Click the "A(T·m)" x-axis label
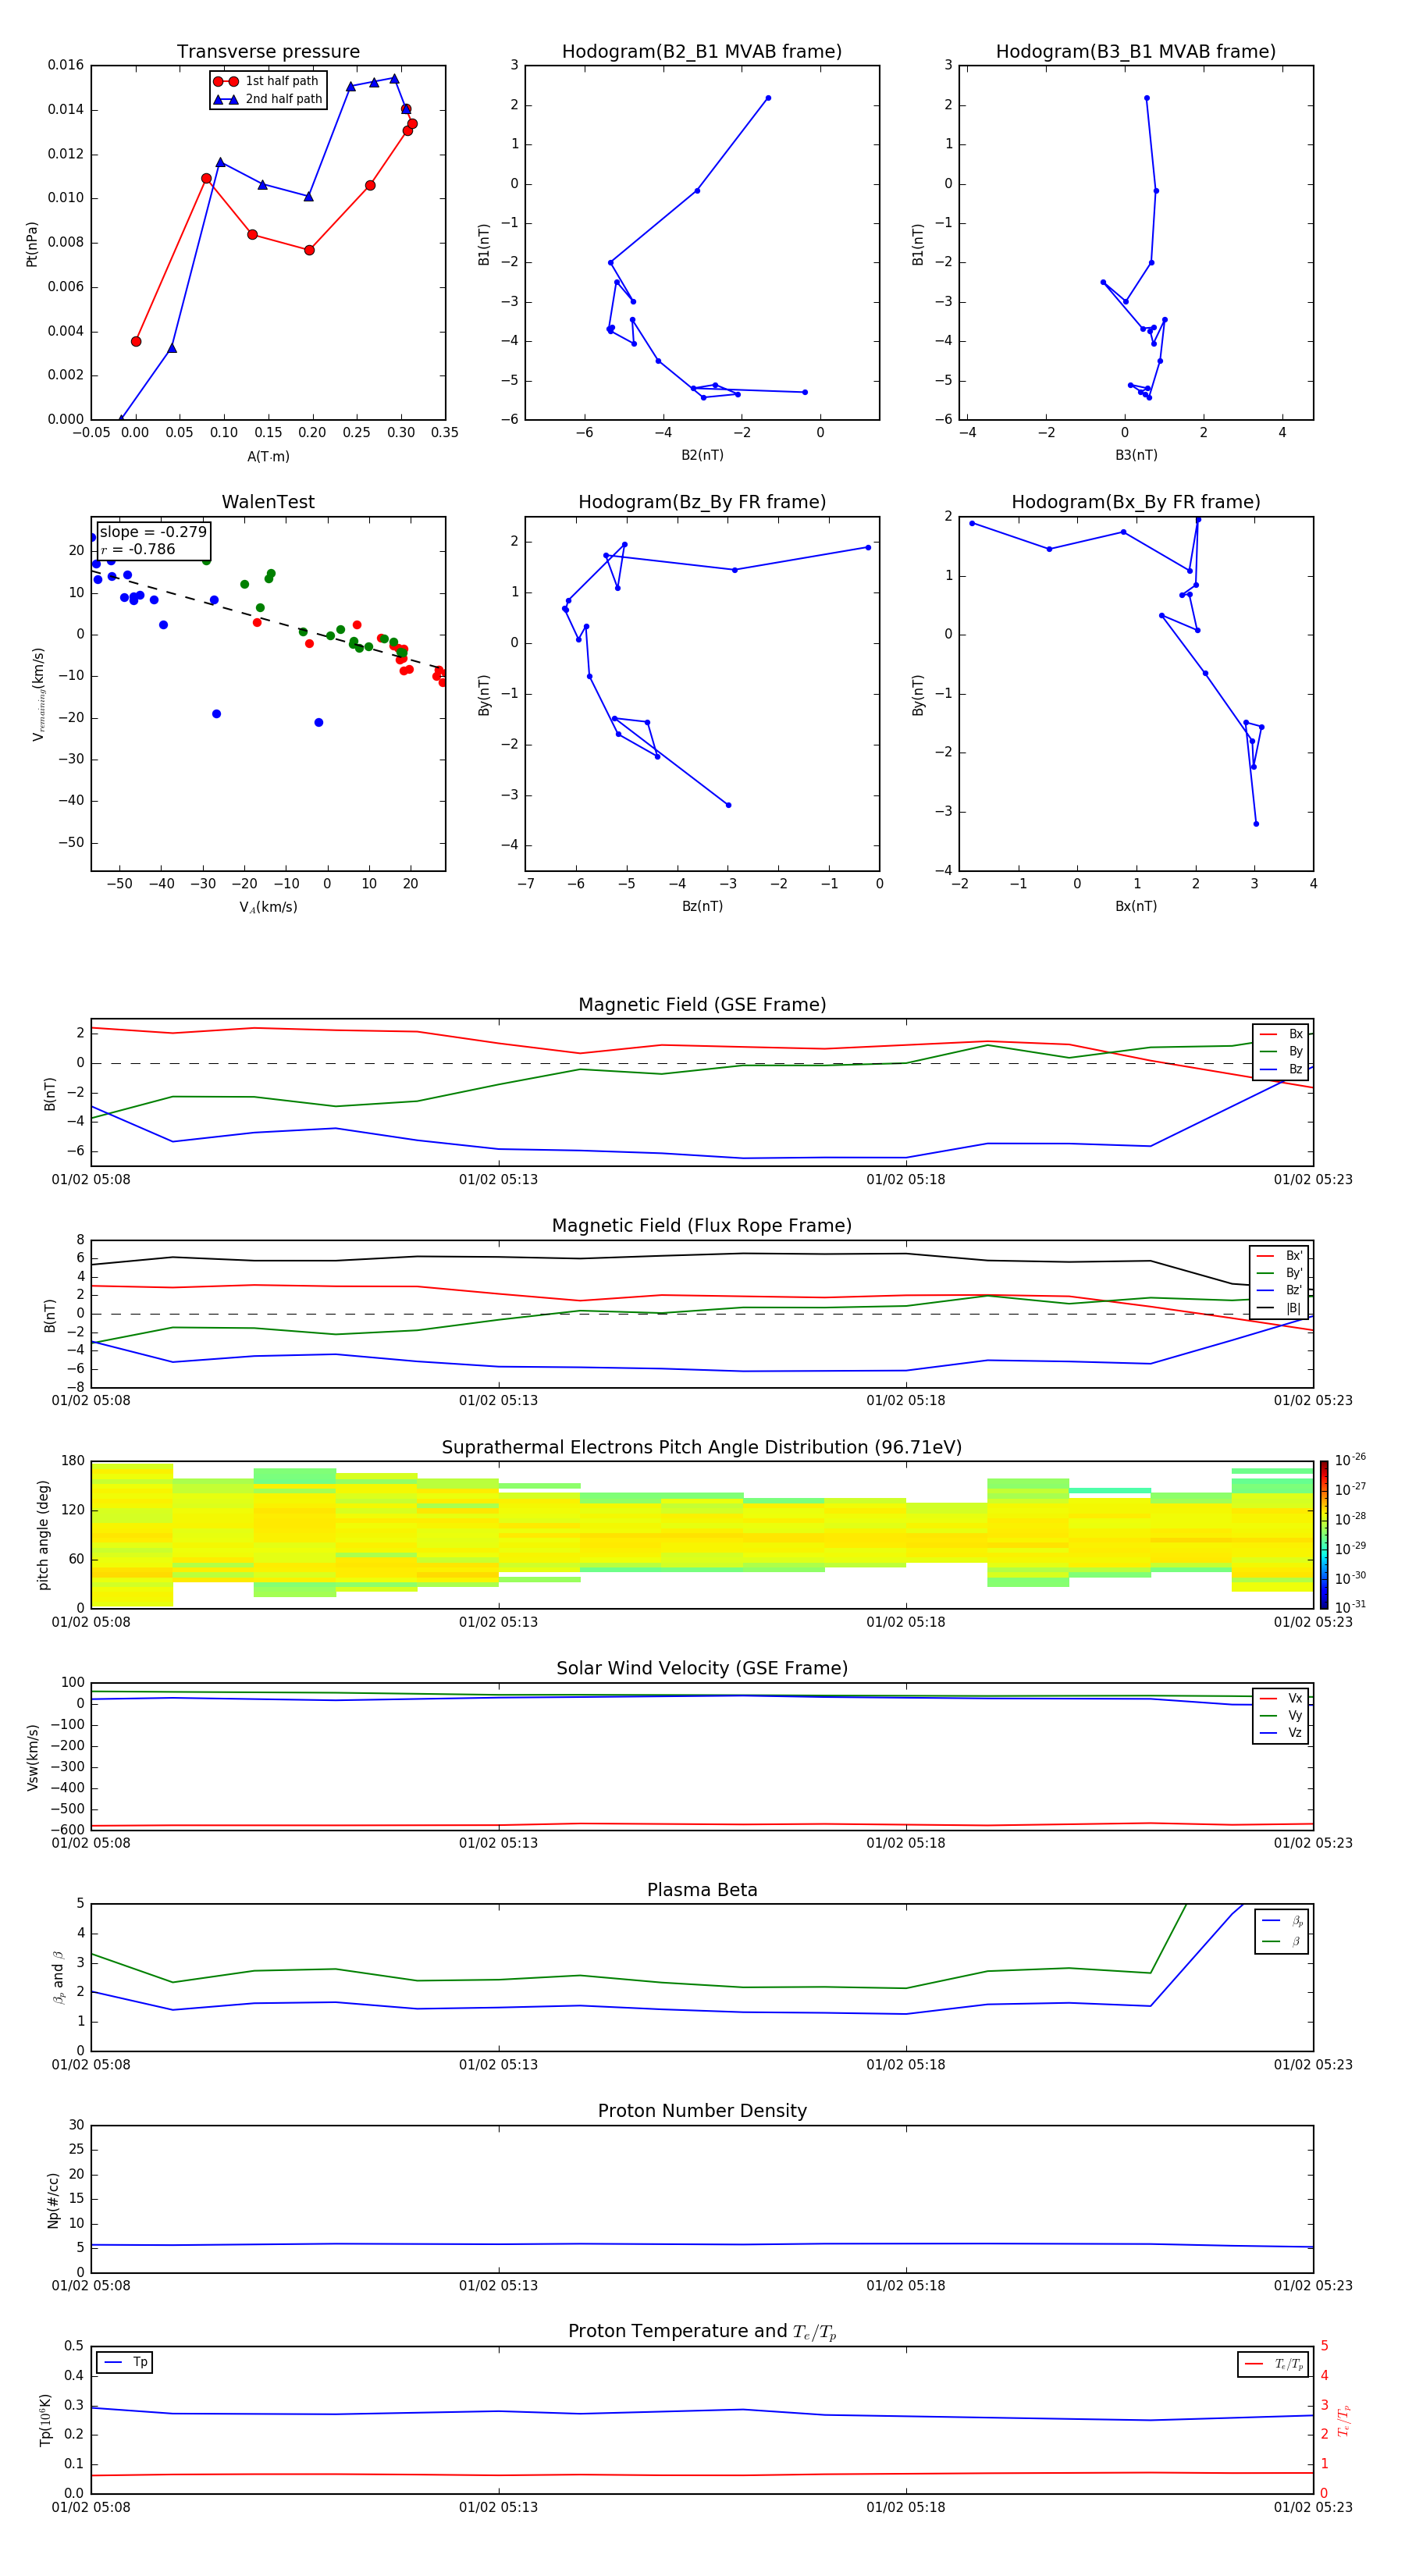Image resolution: width=1405 pixels, height=2576 pixels. [268, 456]
